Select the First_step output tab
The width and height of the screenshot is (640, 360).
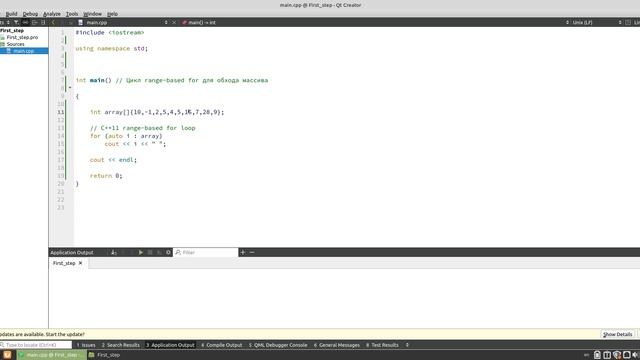click(x=64, y=263)
